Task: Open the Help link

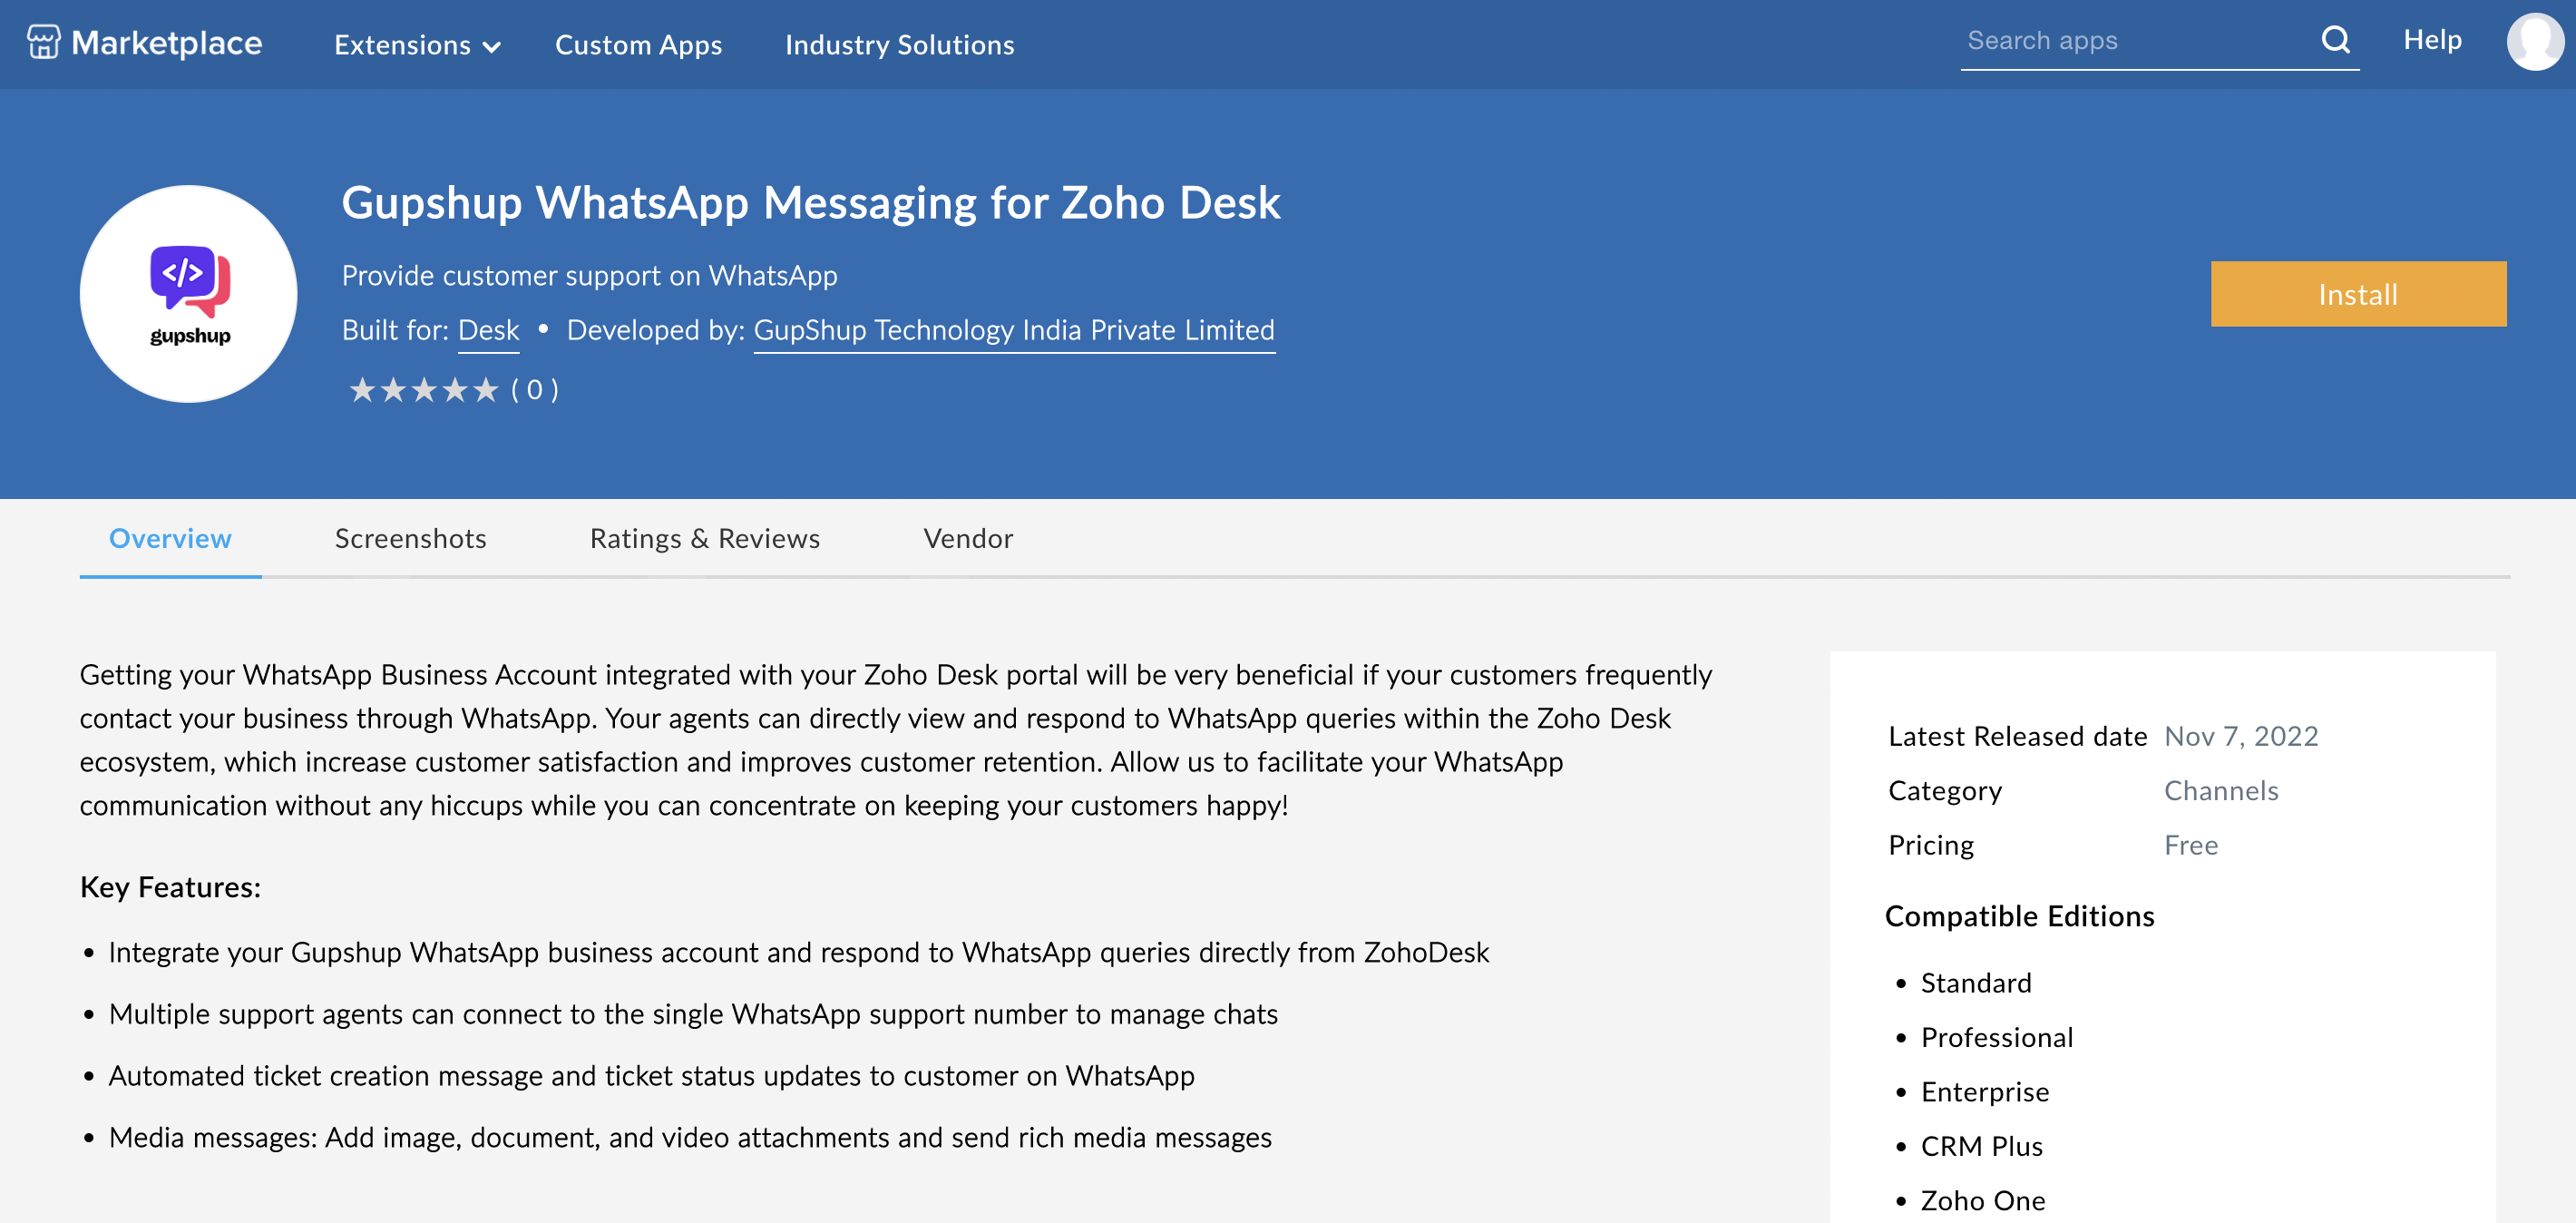Action: (2432, 40)
